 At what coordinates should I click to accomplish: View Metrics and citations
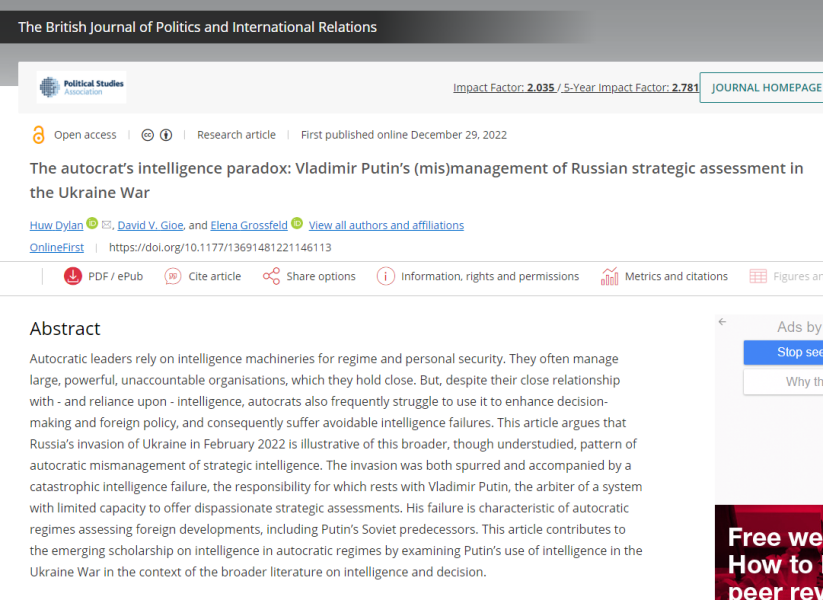click(x=664, y=276)
